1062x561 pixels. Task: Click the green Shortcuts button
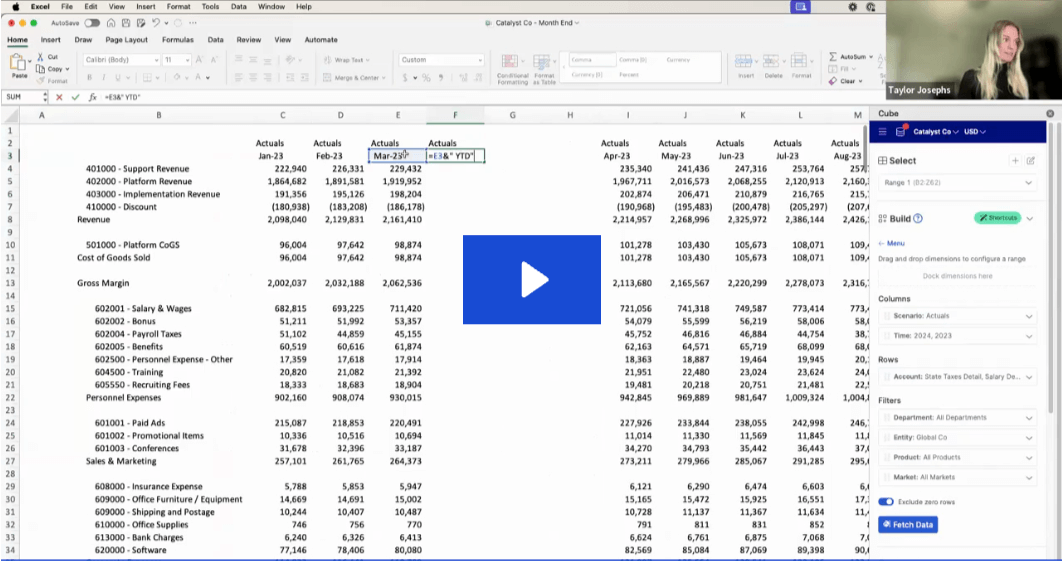click(x=996, y=218)
